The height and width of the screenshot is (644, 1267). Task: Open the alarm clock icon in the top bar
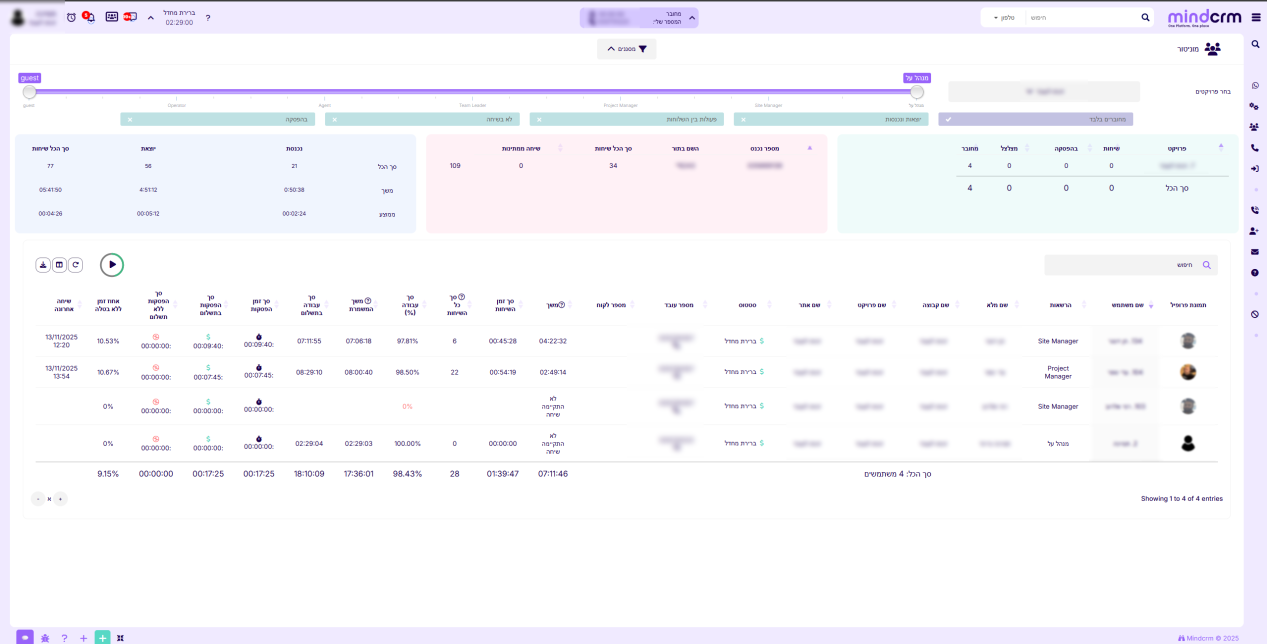(x=71, y=17)
